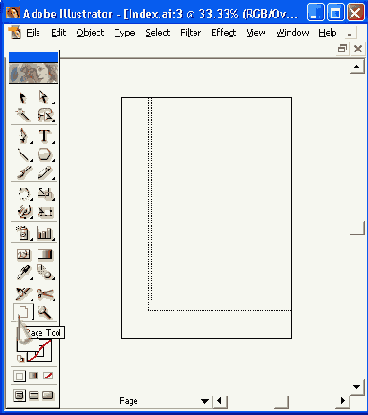Image resolution: width=368 pixels, height=415 pixels.
Task: Open the Type menu
Action: 125,33
